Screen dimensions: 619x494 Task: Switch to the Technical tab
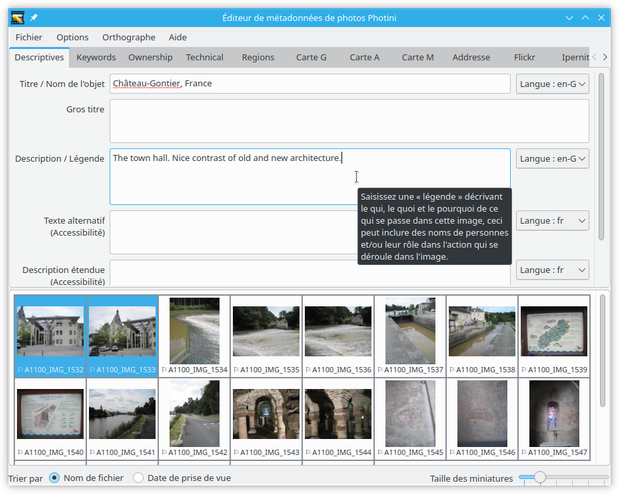(x=204, y=57)
